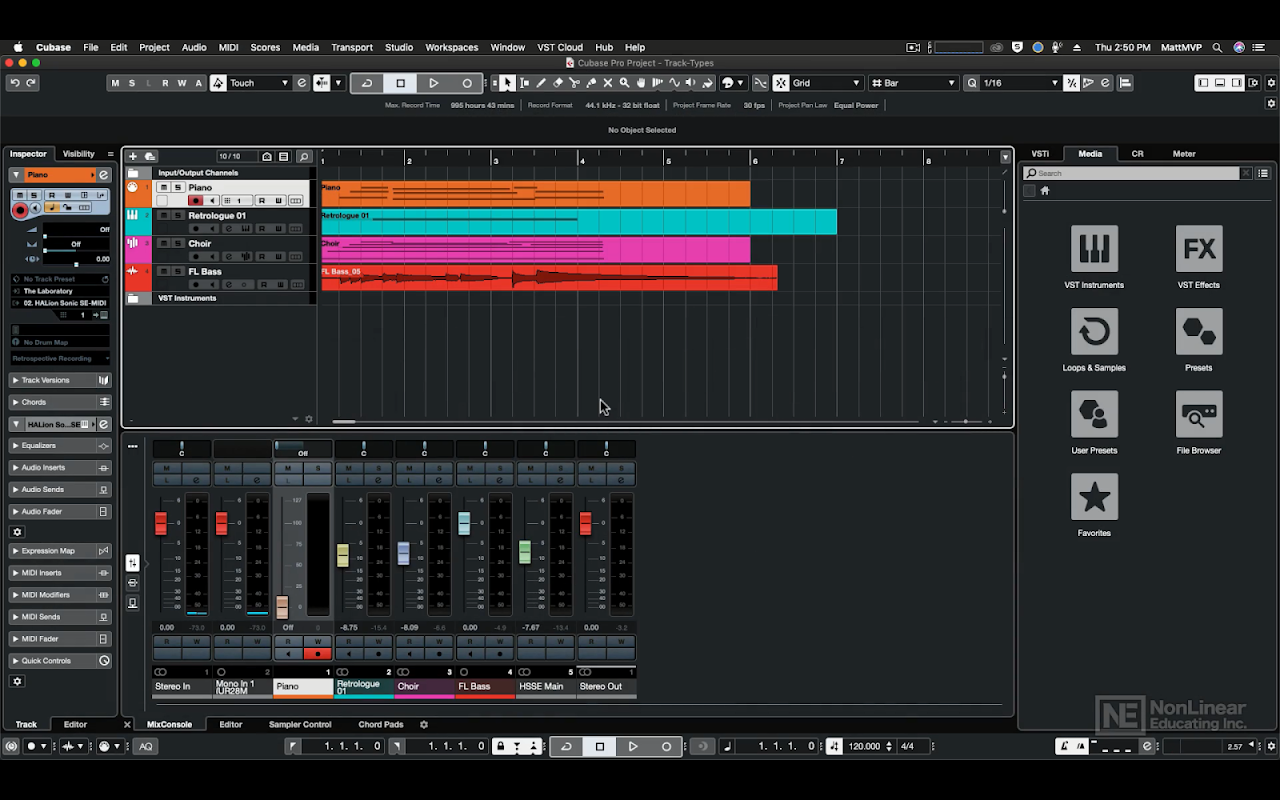Image resolution: width=1280 pixels, height=800 pixels.
Task: Click the AQ button in transport bar
Action: [146, 746]
